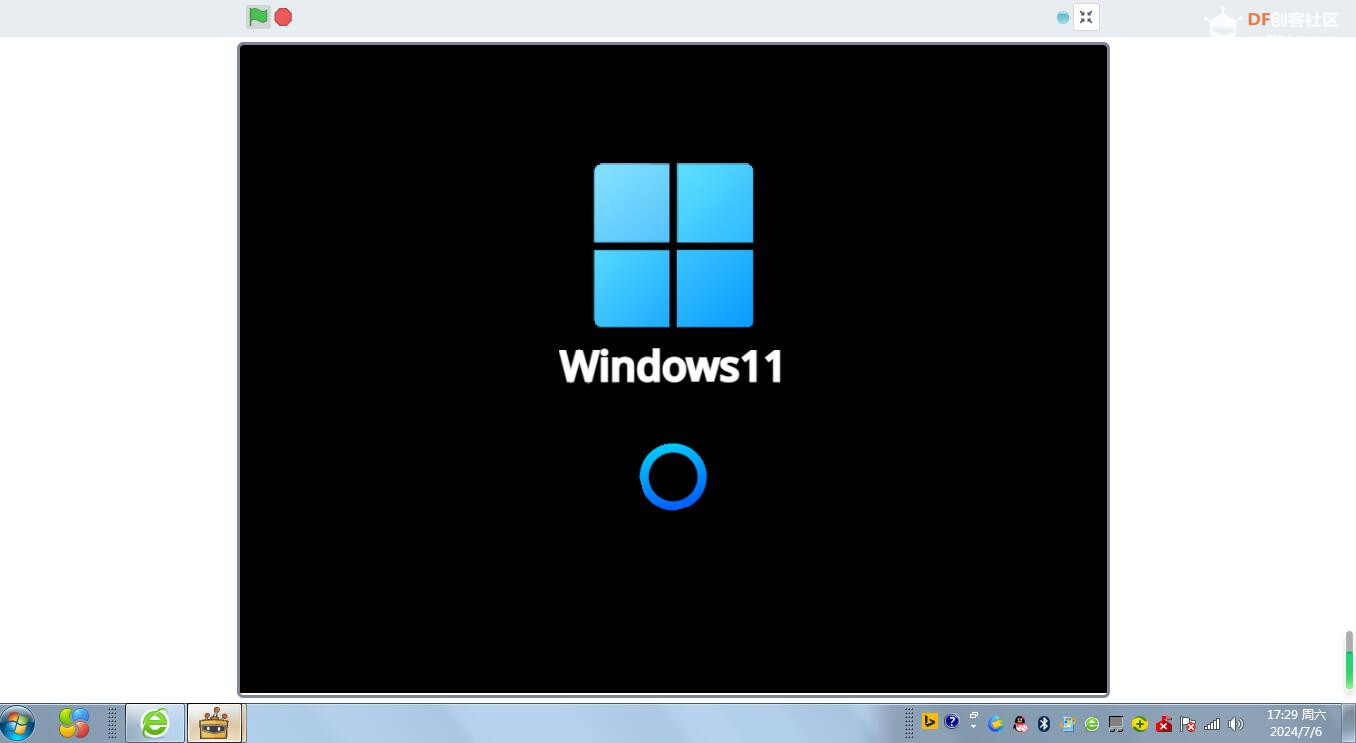This screenshot has width=1356, height=743.
Task: Click the red stop button
Action: (x=284, y=17)
